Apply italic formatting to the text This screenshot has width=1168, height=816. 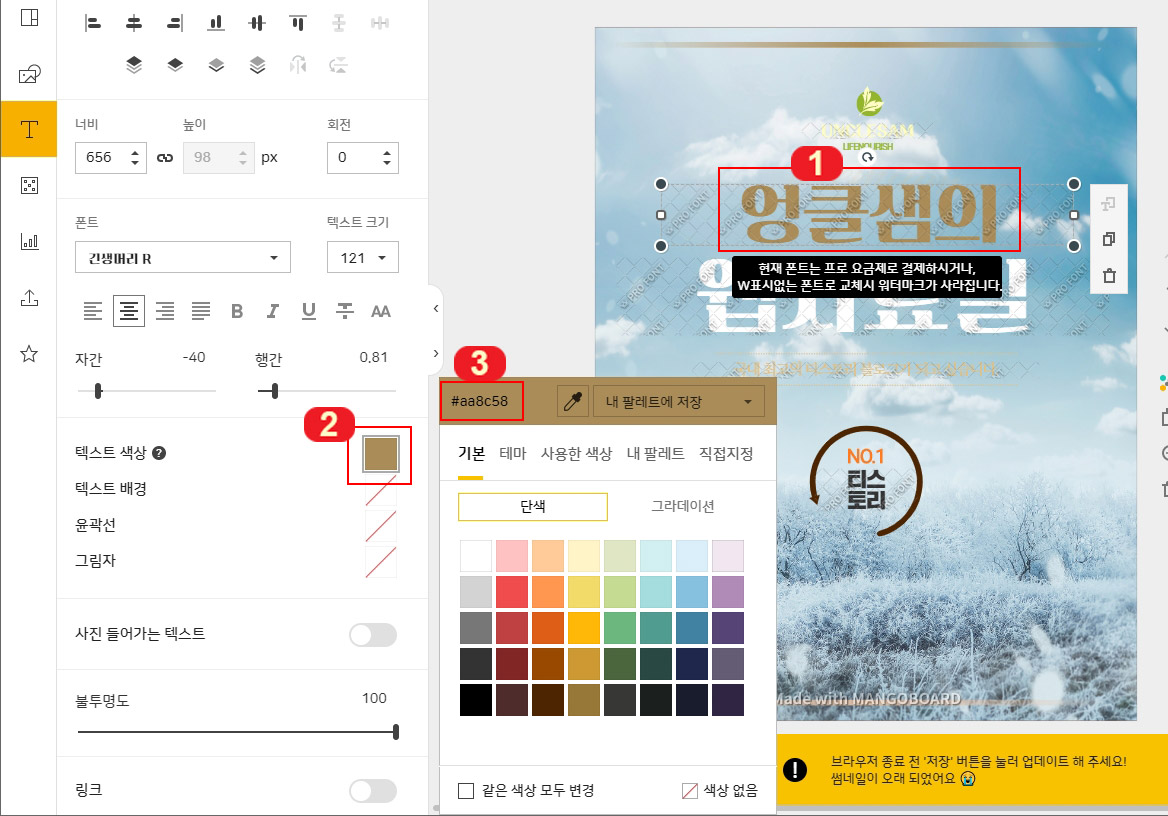272,311
